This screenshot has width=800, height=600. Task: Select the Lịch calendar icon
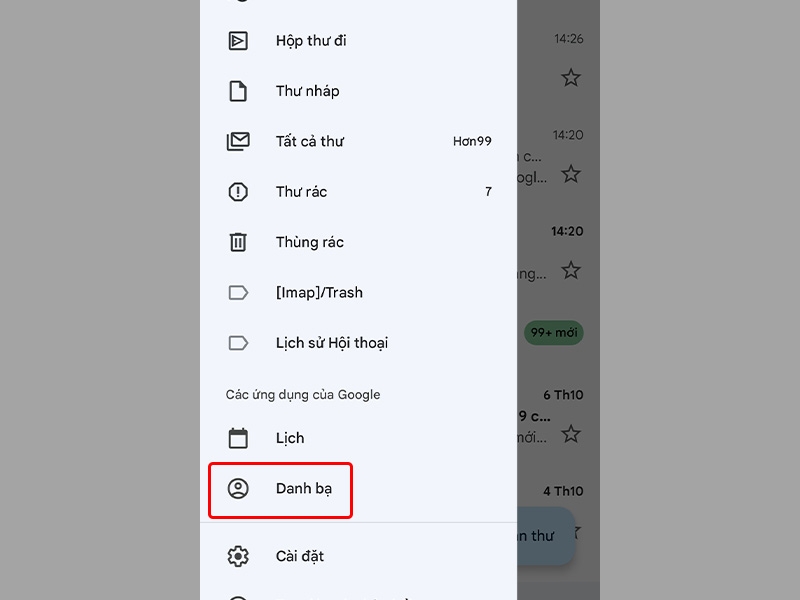(x=238, y=438)
